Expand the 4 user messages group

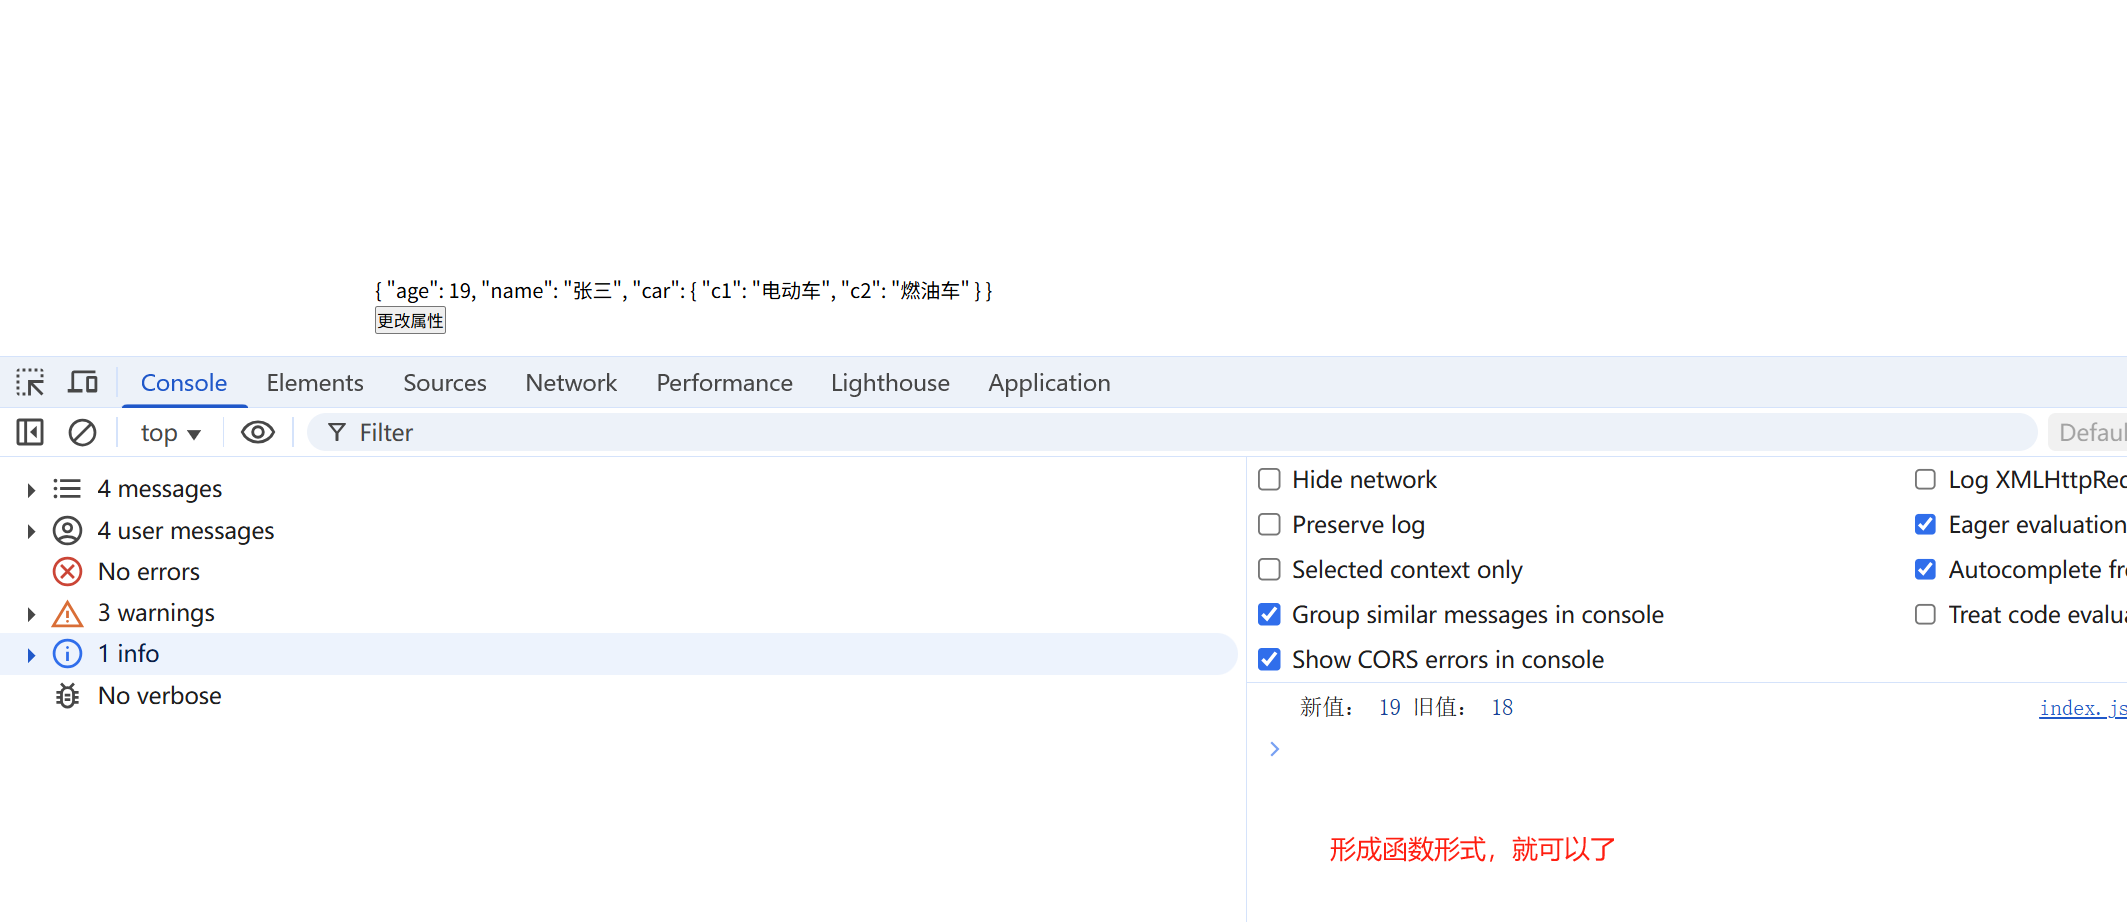click(31, 531)
